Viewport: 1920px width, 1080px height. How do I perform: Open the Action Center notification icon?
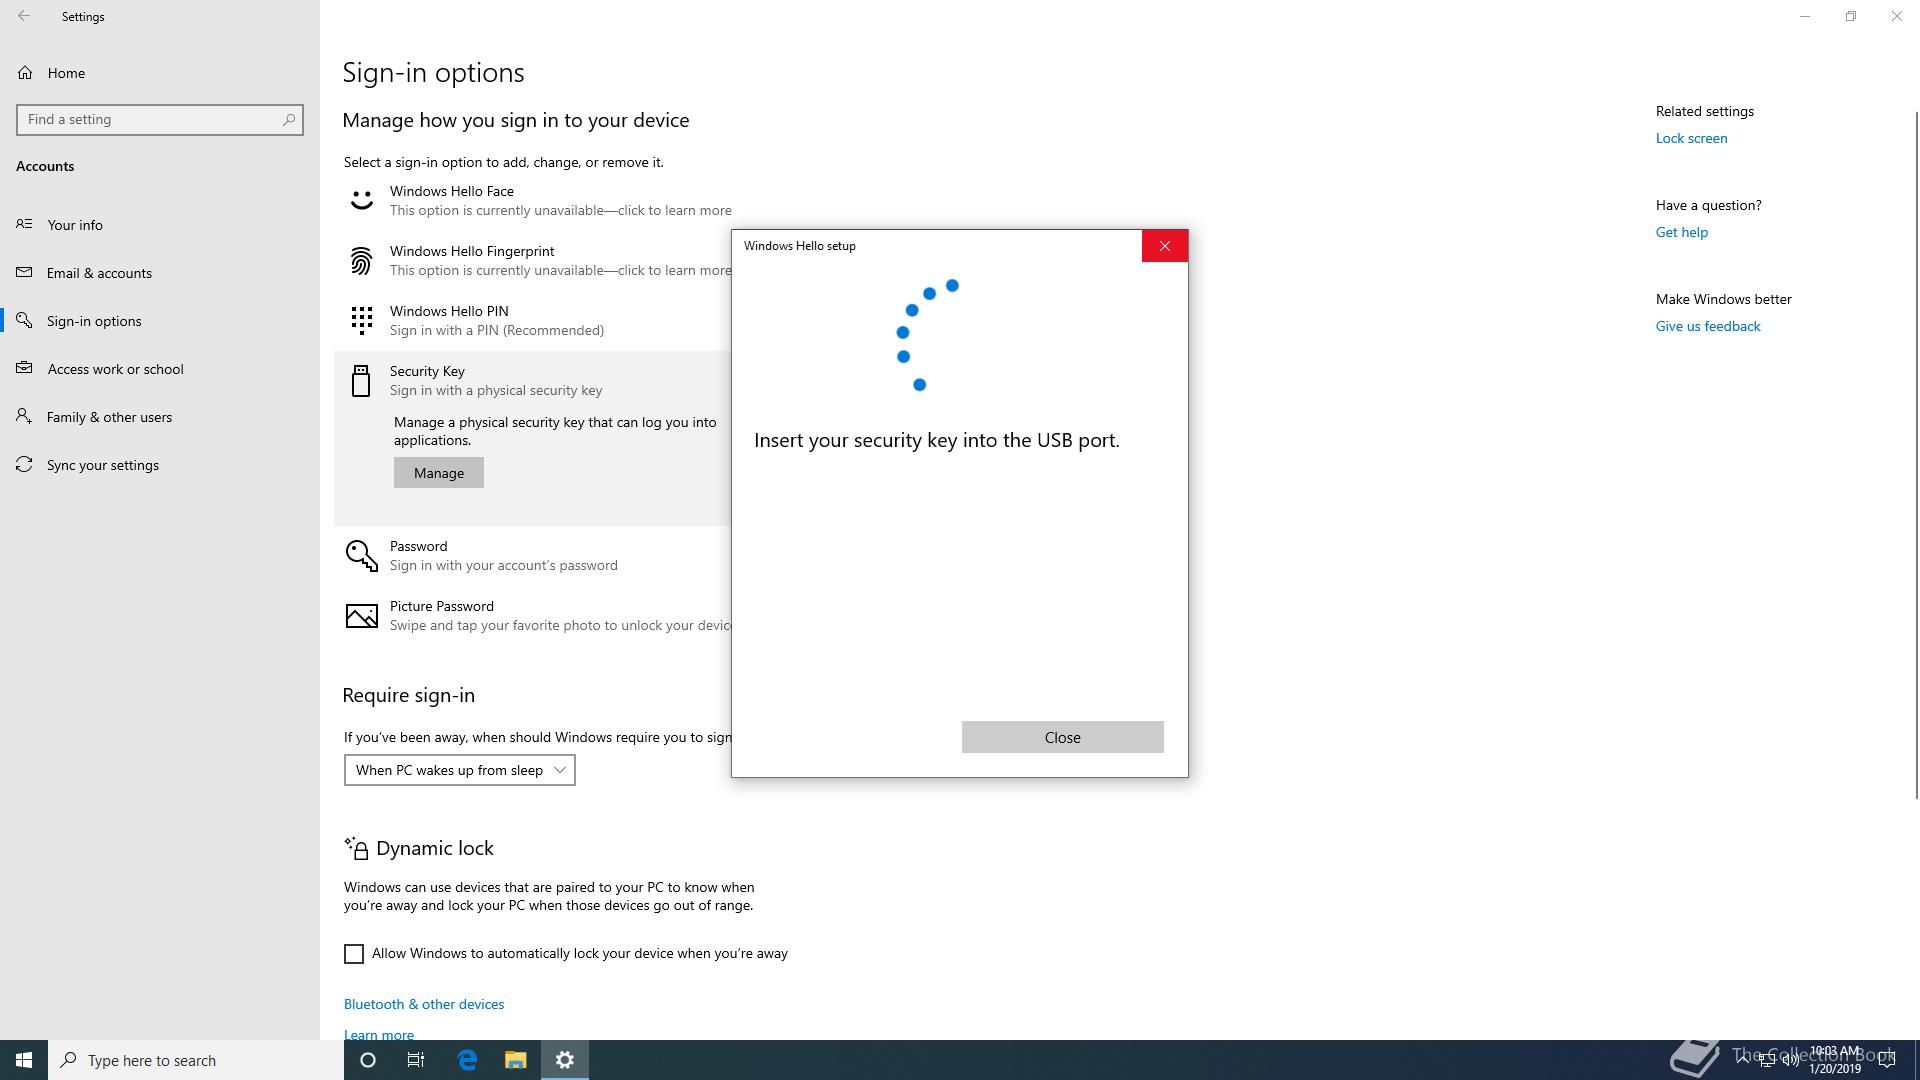click(1887, 1060)
